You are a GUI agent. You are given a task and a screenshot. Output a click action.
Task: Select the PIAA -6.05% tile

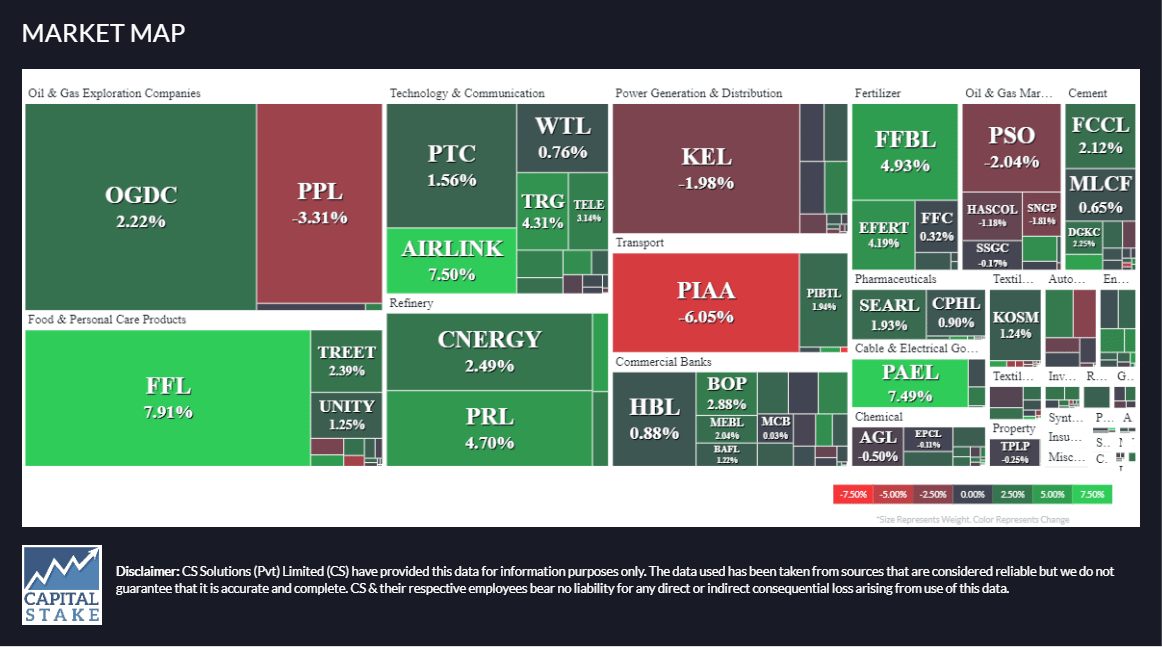coord(706,302)
